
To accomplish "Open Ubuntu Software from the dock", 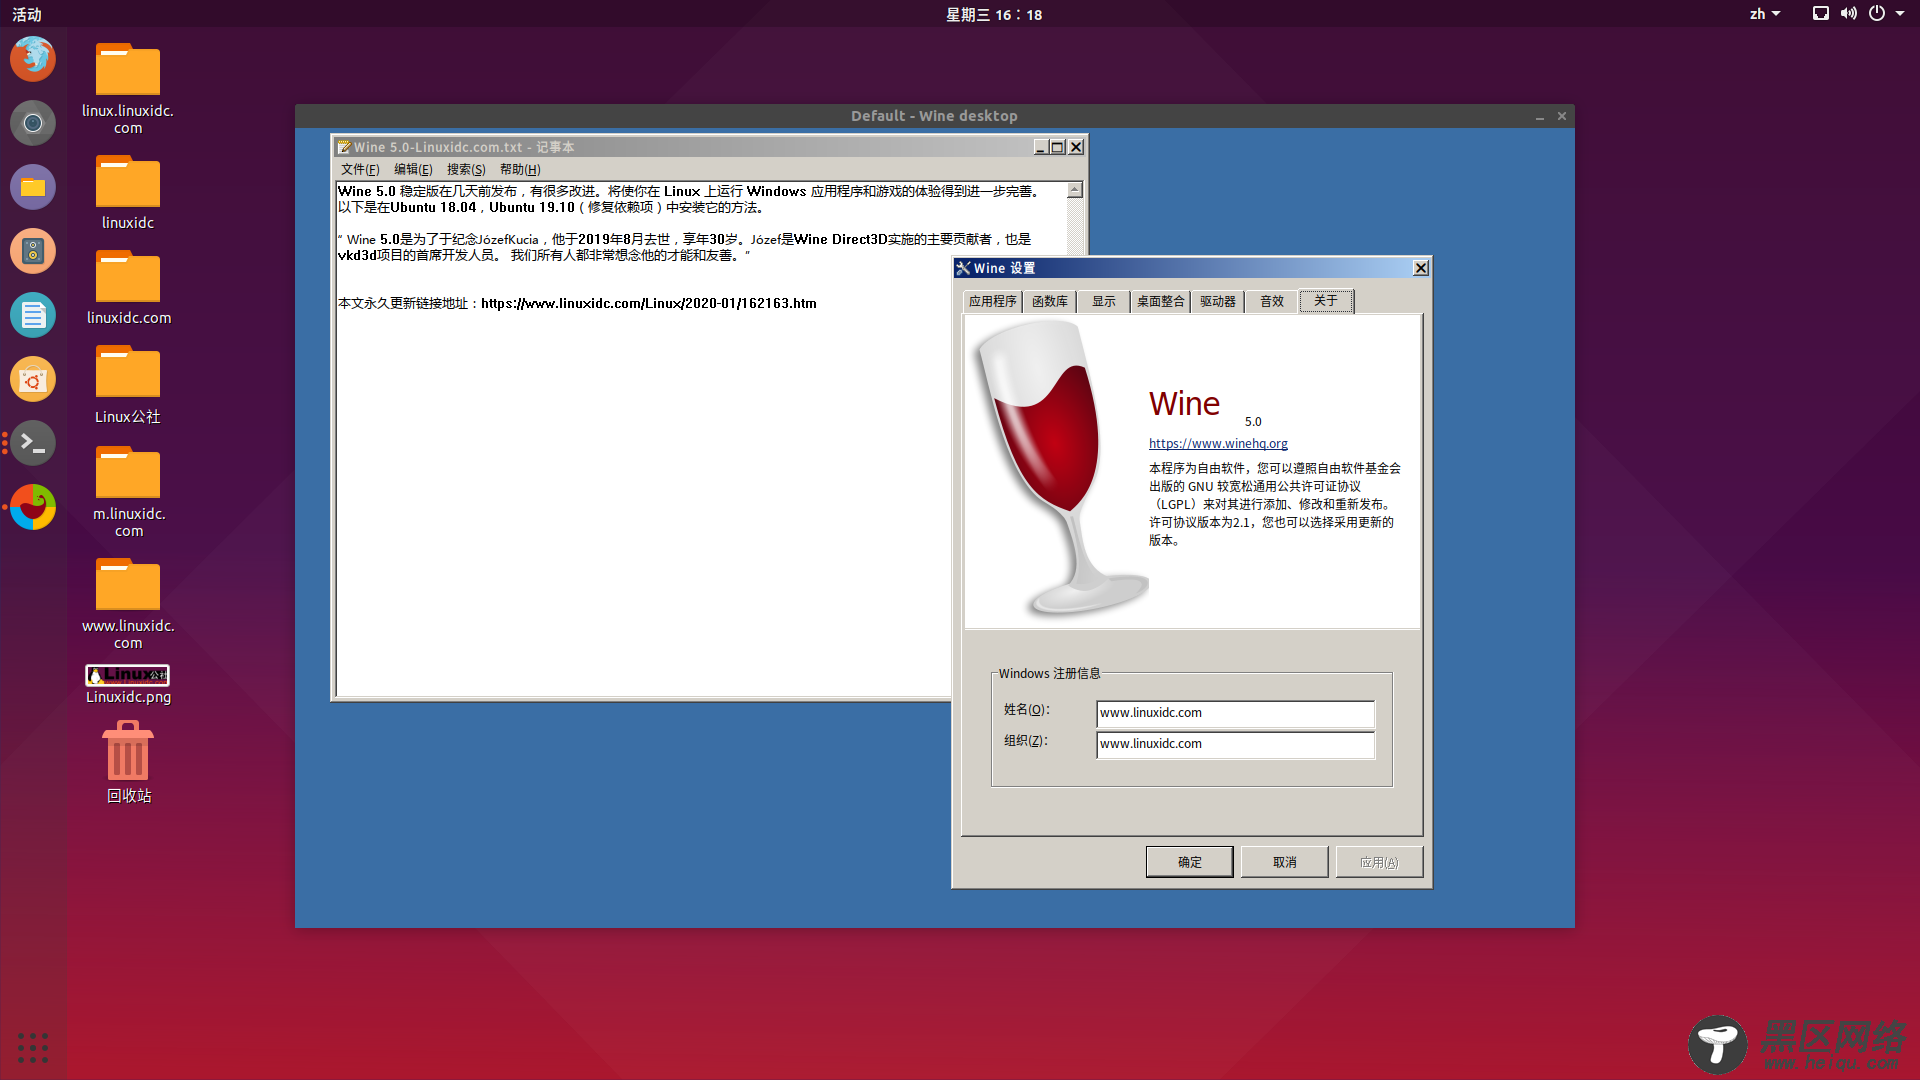I will tap(33, 379).
